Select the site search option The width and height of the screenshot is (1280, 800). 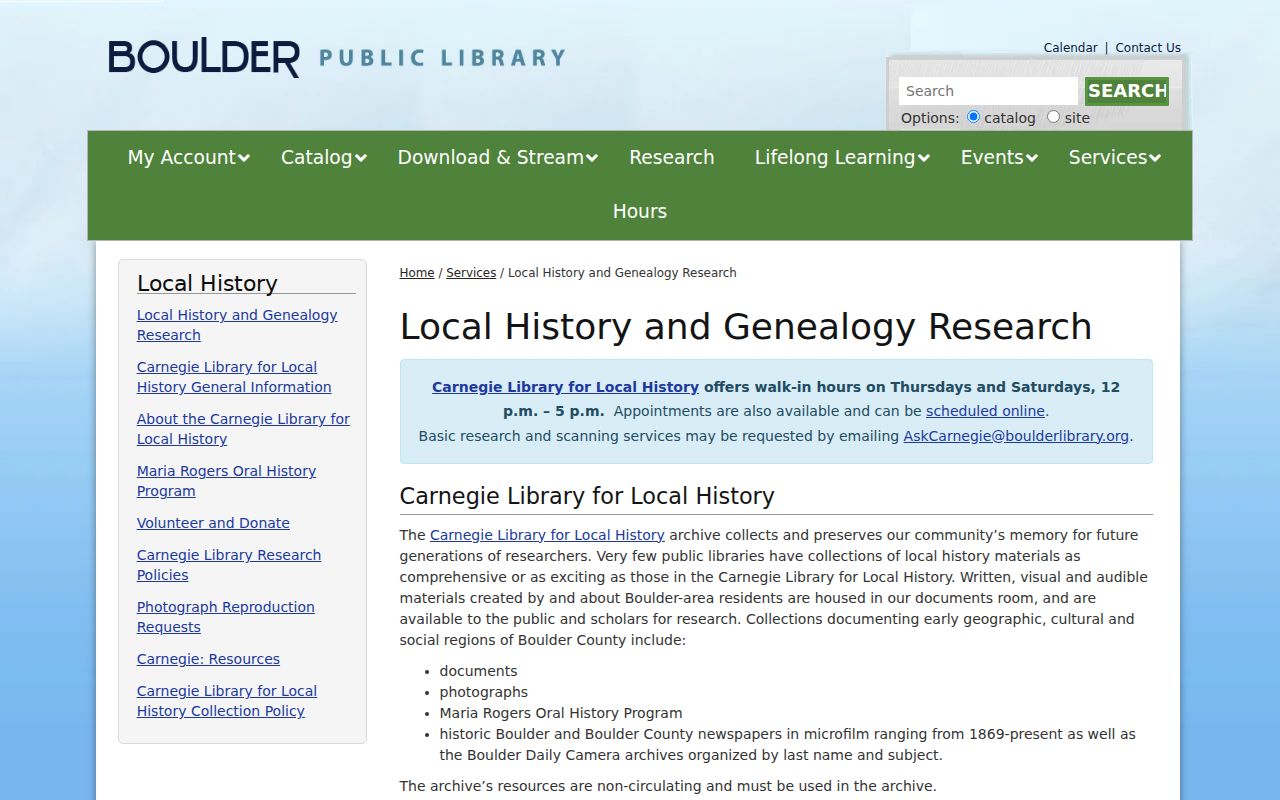pyautogui.click(x=1053, y=117)
